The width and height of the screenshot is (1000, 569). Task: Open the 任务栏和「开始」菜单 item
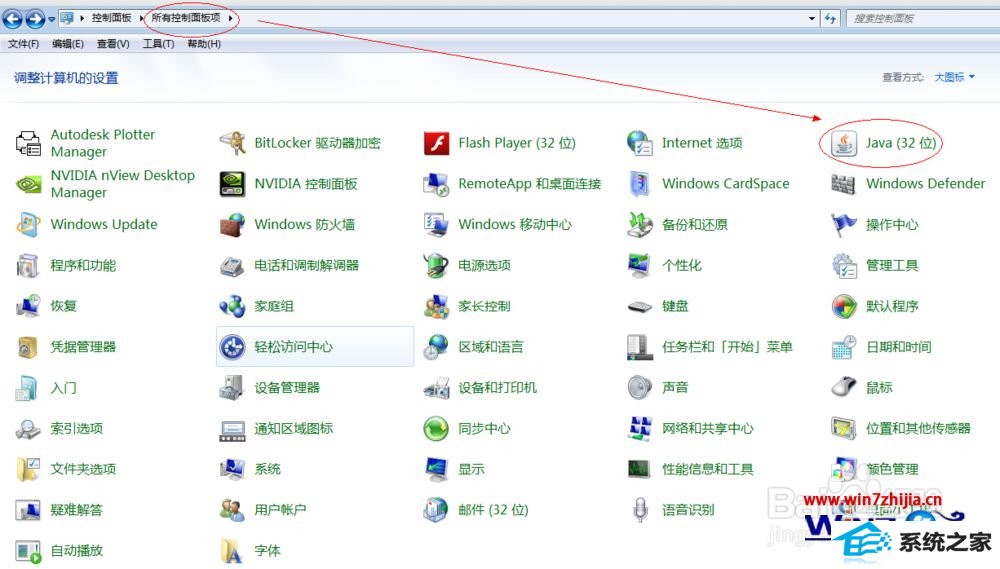click(x=710, y=347)
